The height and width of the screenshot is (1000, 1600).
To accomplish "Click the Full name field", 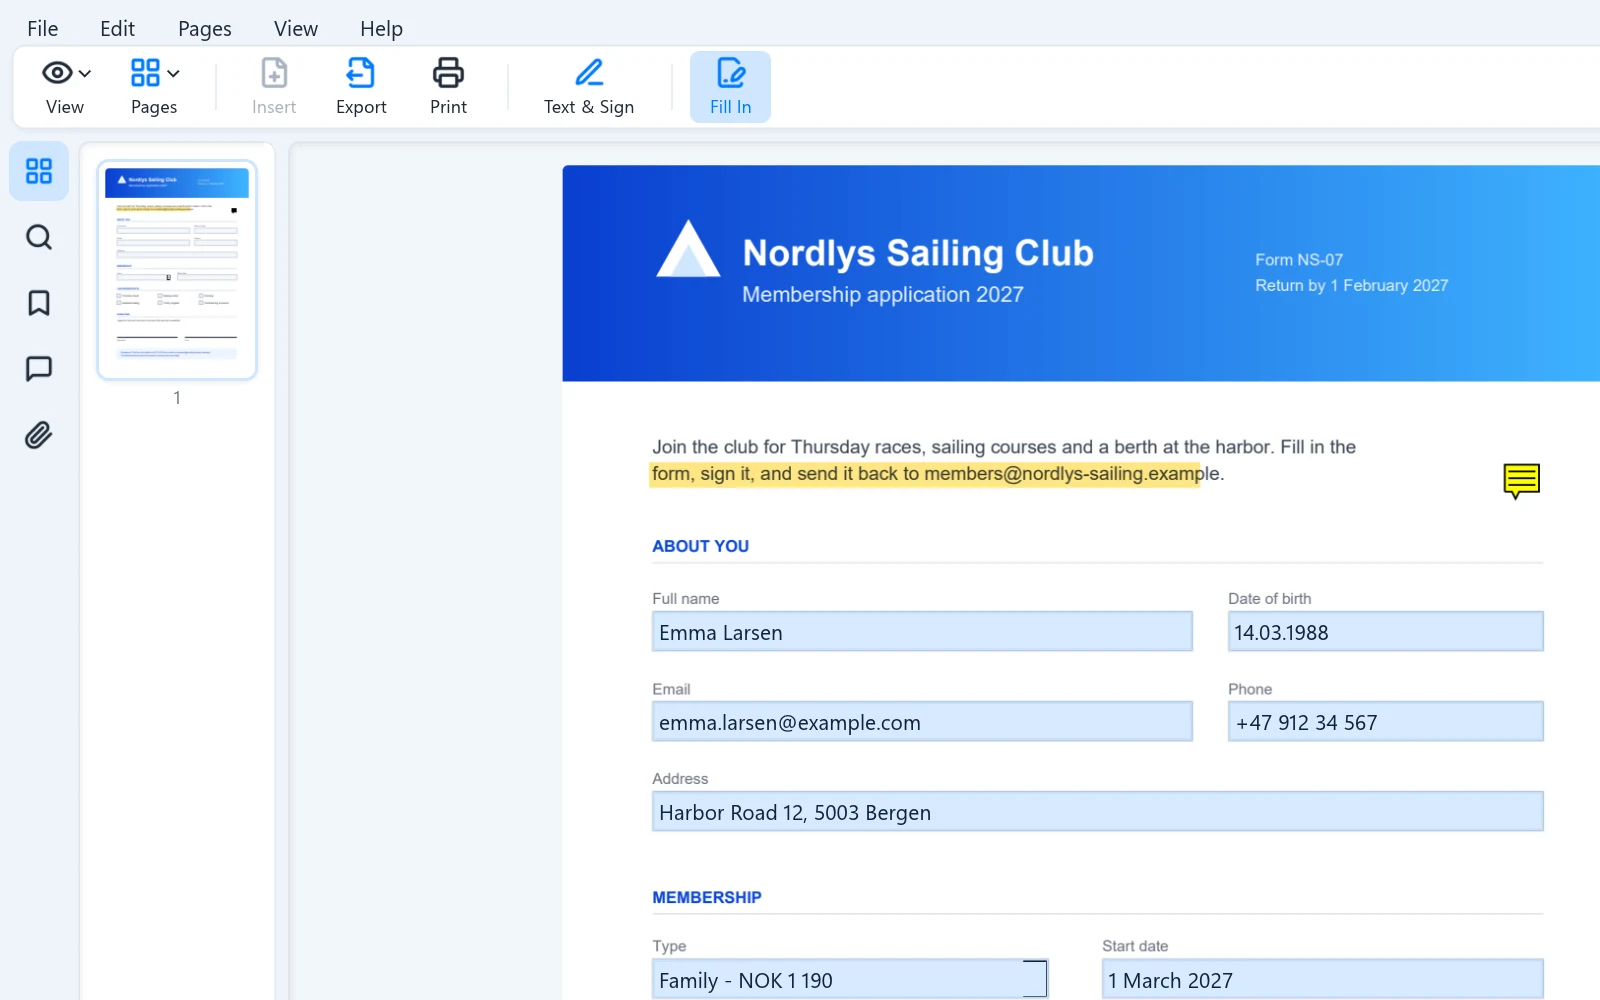I will pyautogui.click(x=922, y=632).
